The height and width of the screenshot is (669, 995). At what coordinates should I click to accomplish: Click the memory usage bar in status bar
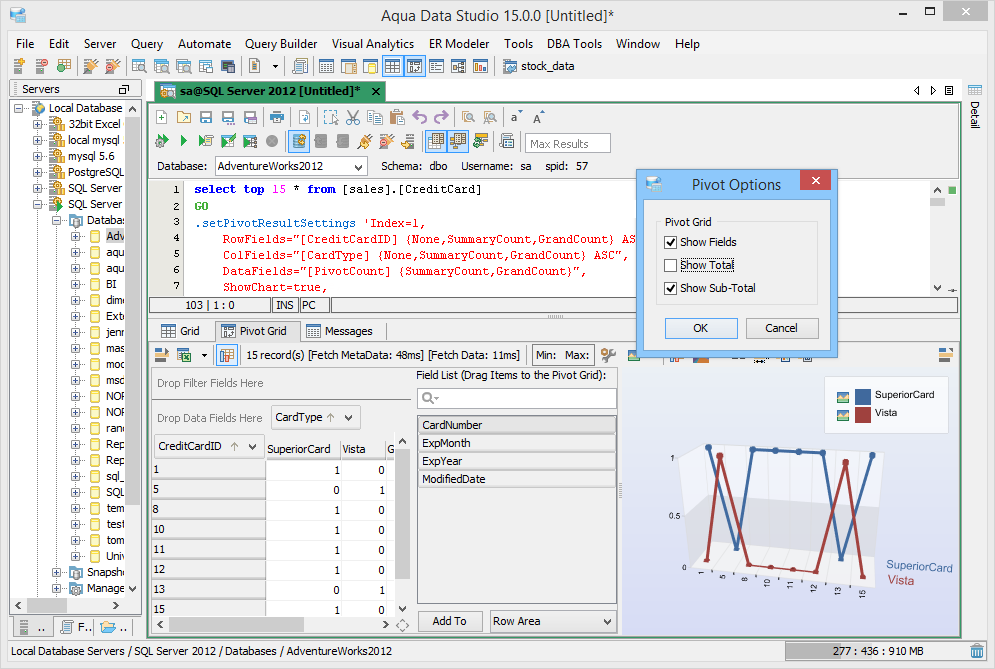(876, 651)
